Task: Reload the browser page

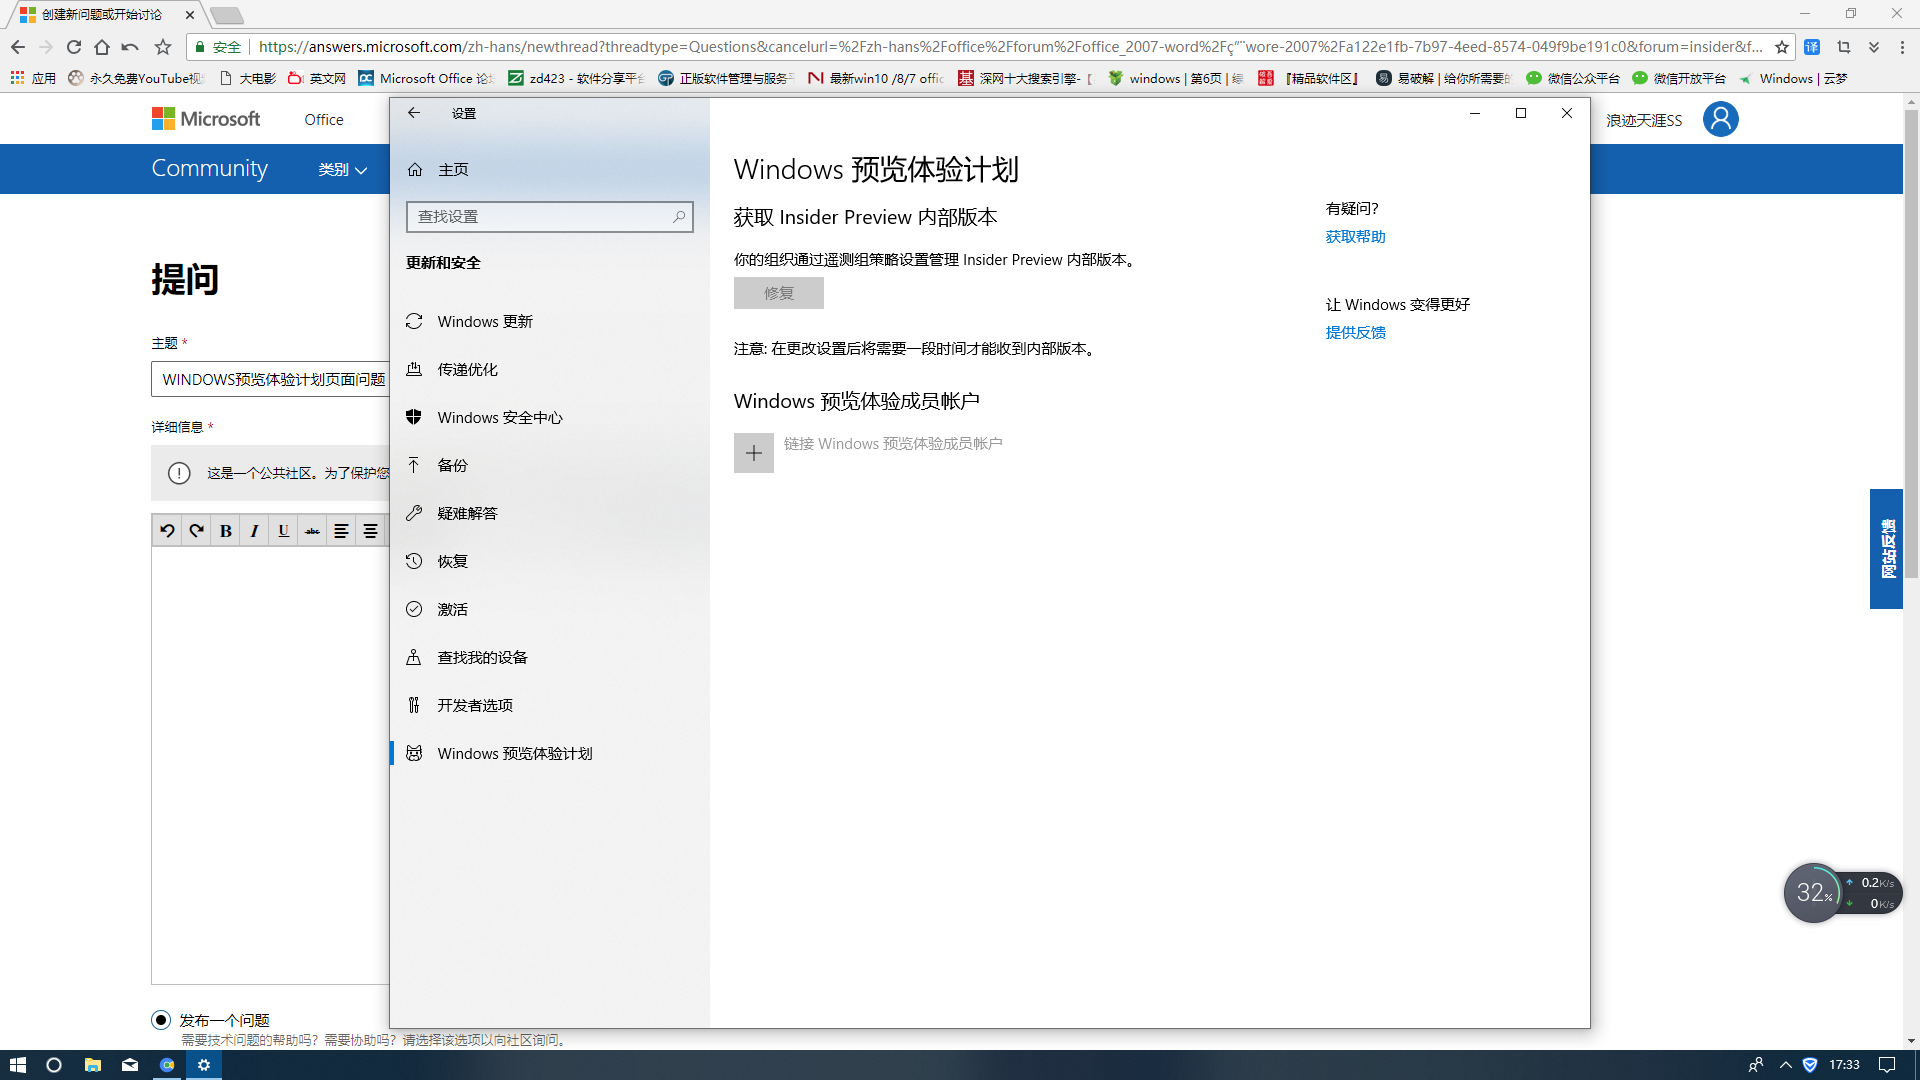Action: coord(74,47)
